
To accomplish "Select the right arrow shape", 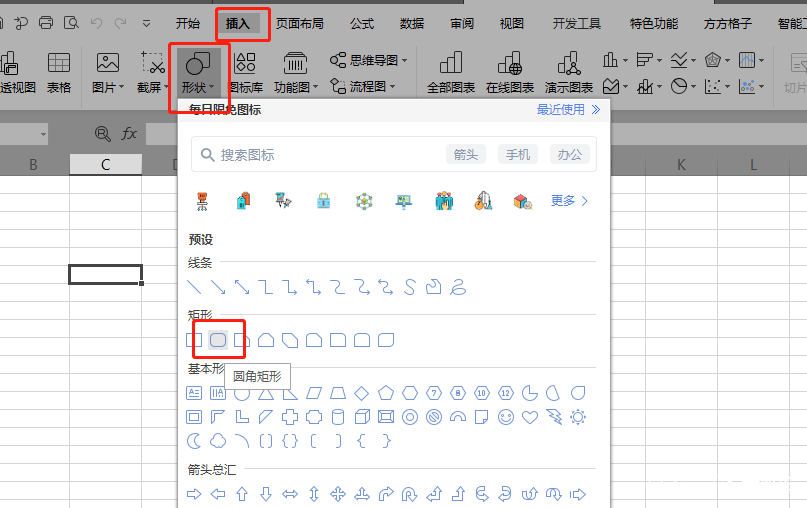I will [x=194, y=495].
